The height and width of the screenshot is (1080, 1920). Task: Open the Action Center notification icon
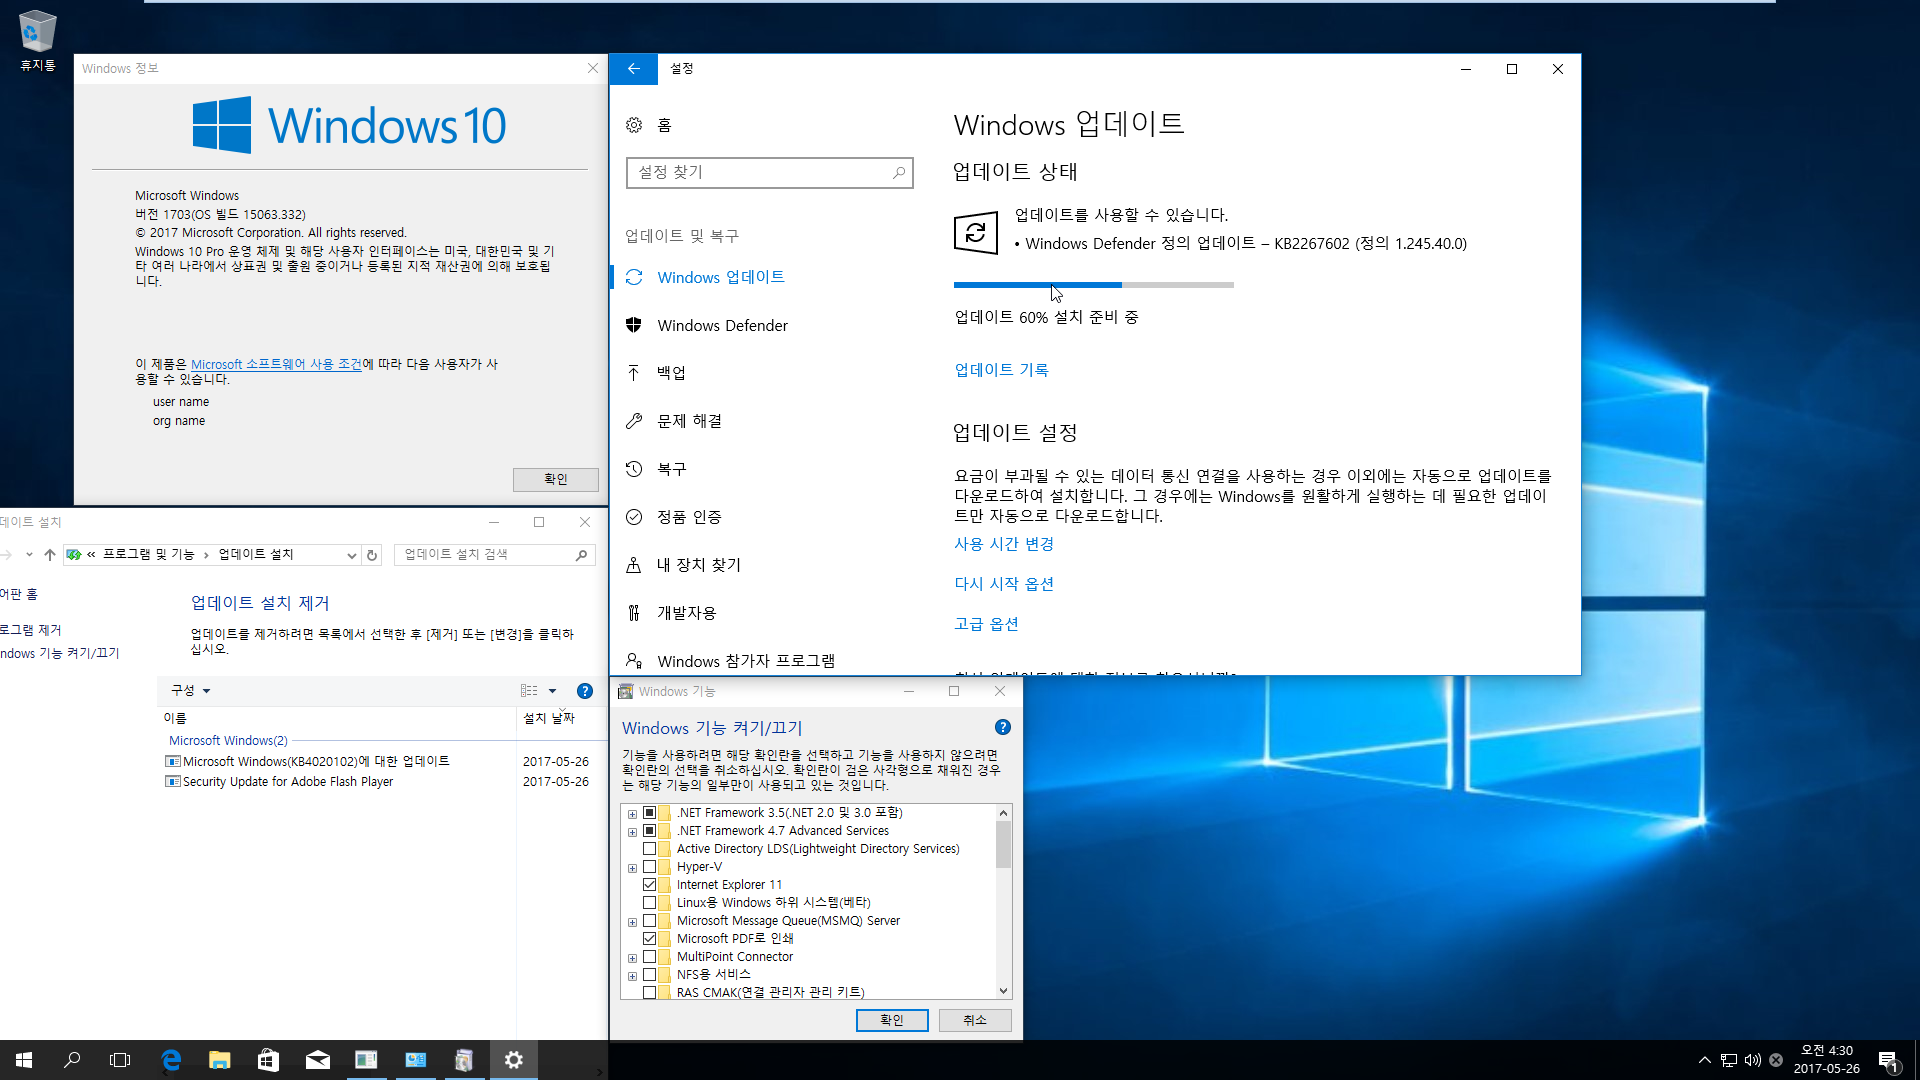pyautogui.click(x=1888, y=1060)
